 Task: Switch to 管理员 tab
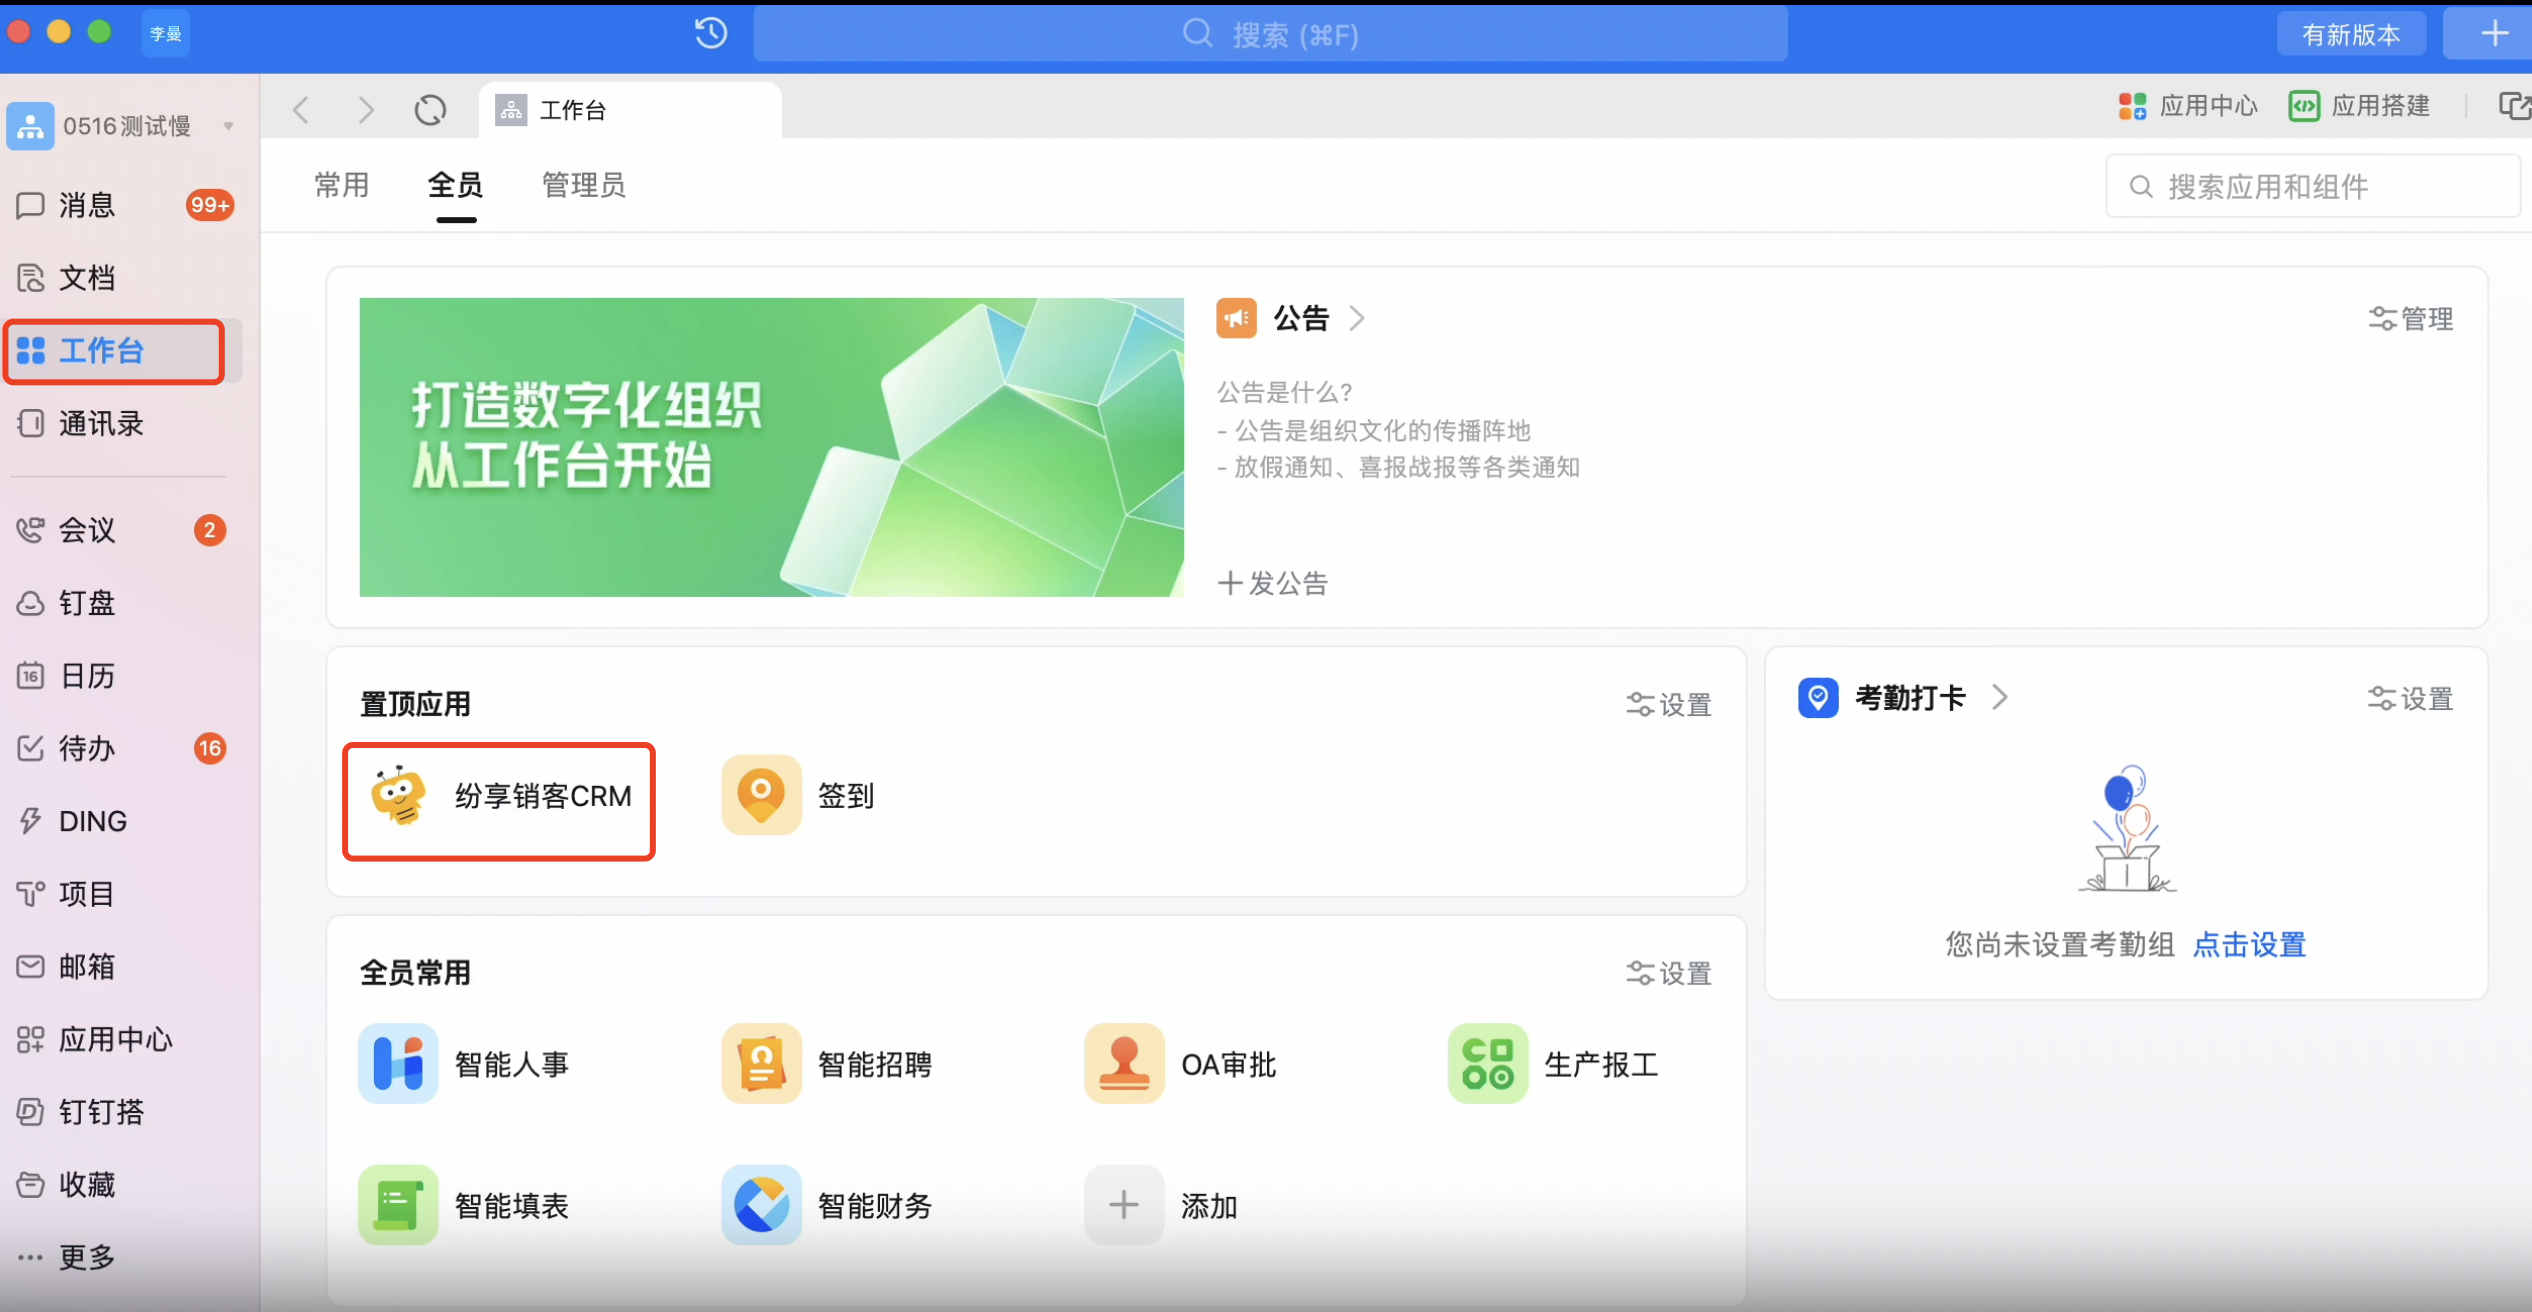[584, 185]
